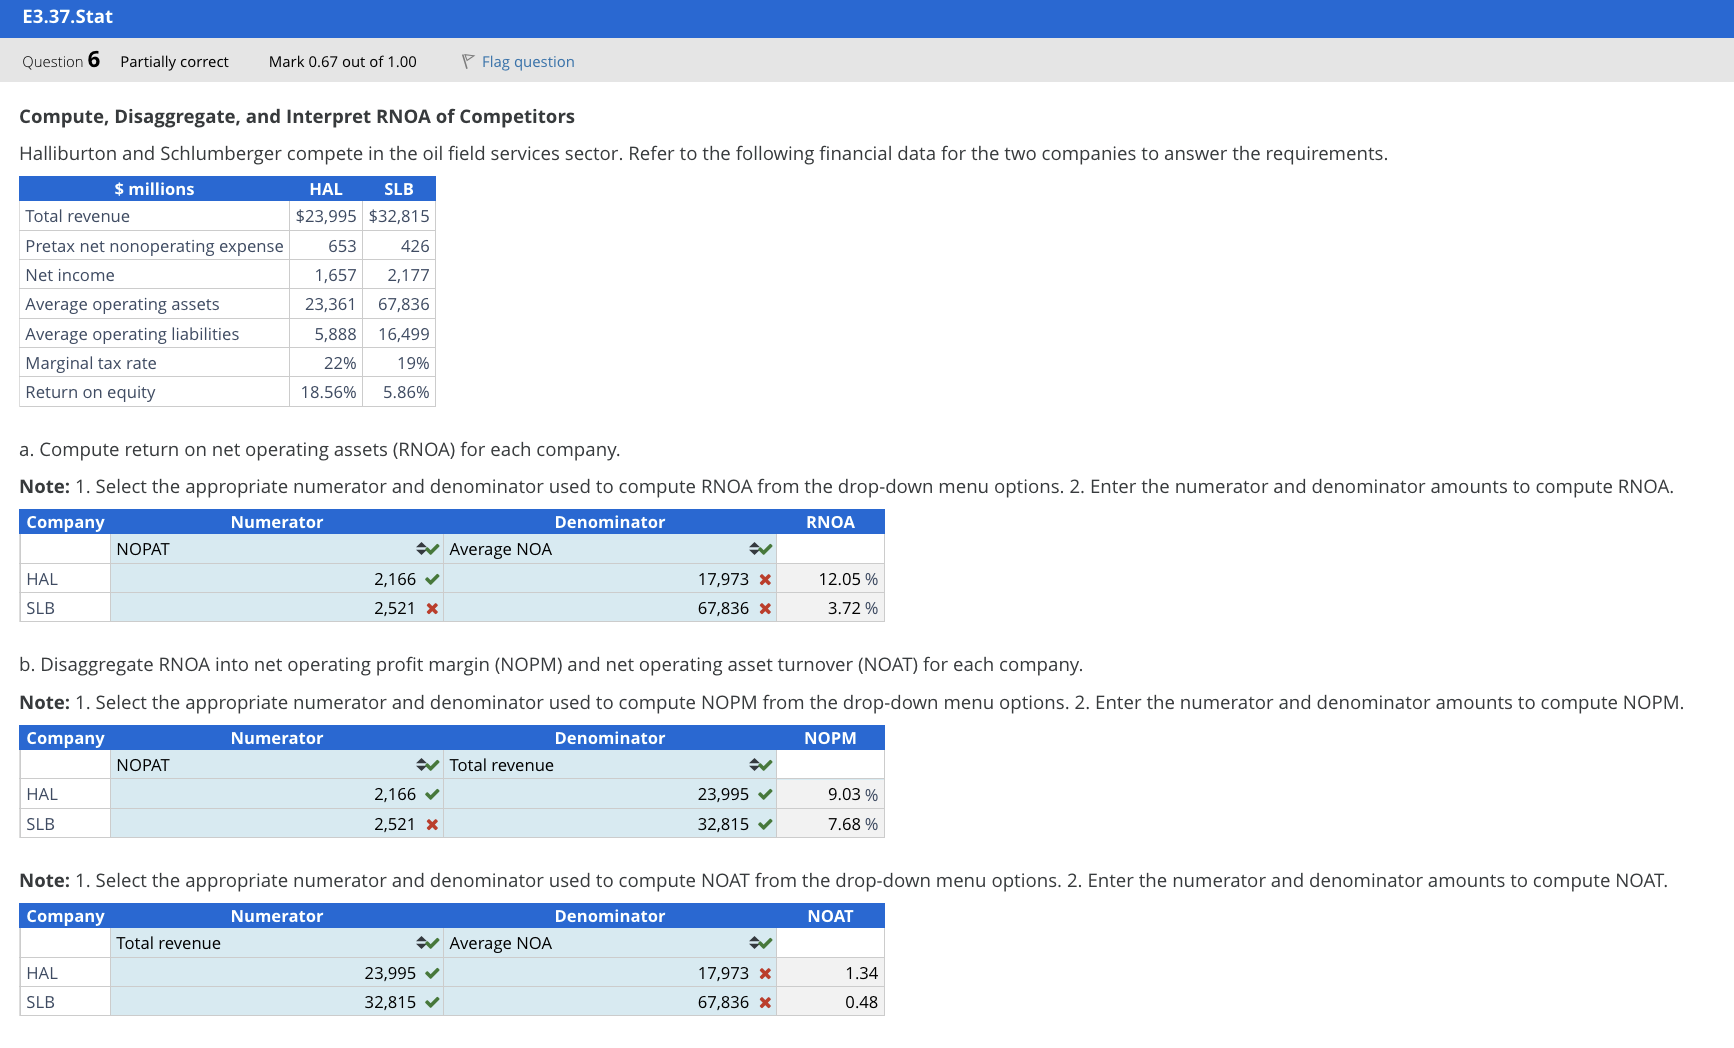
Task: Click the red X icon beside SLB RNOA denominator
Action: pos(765,608)
